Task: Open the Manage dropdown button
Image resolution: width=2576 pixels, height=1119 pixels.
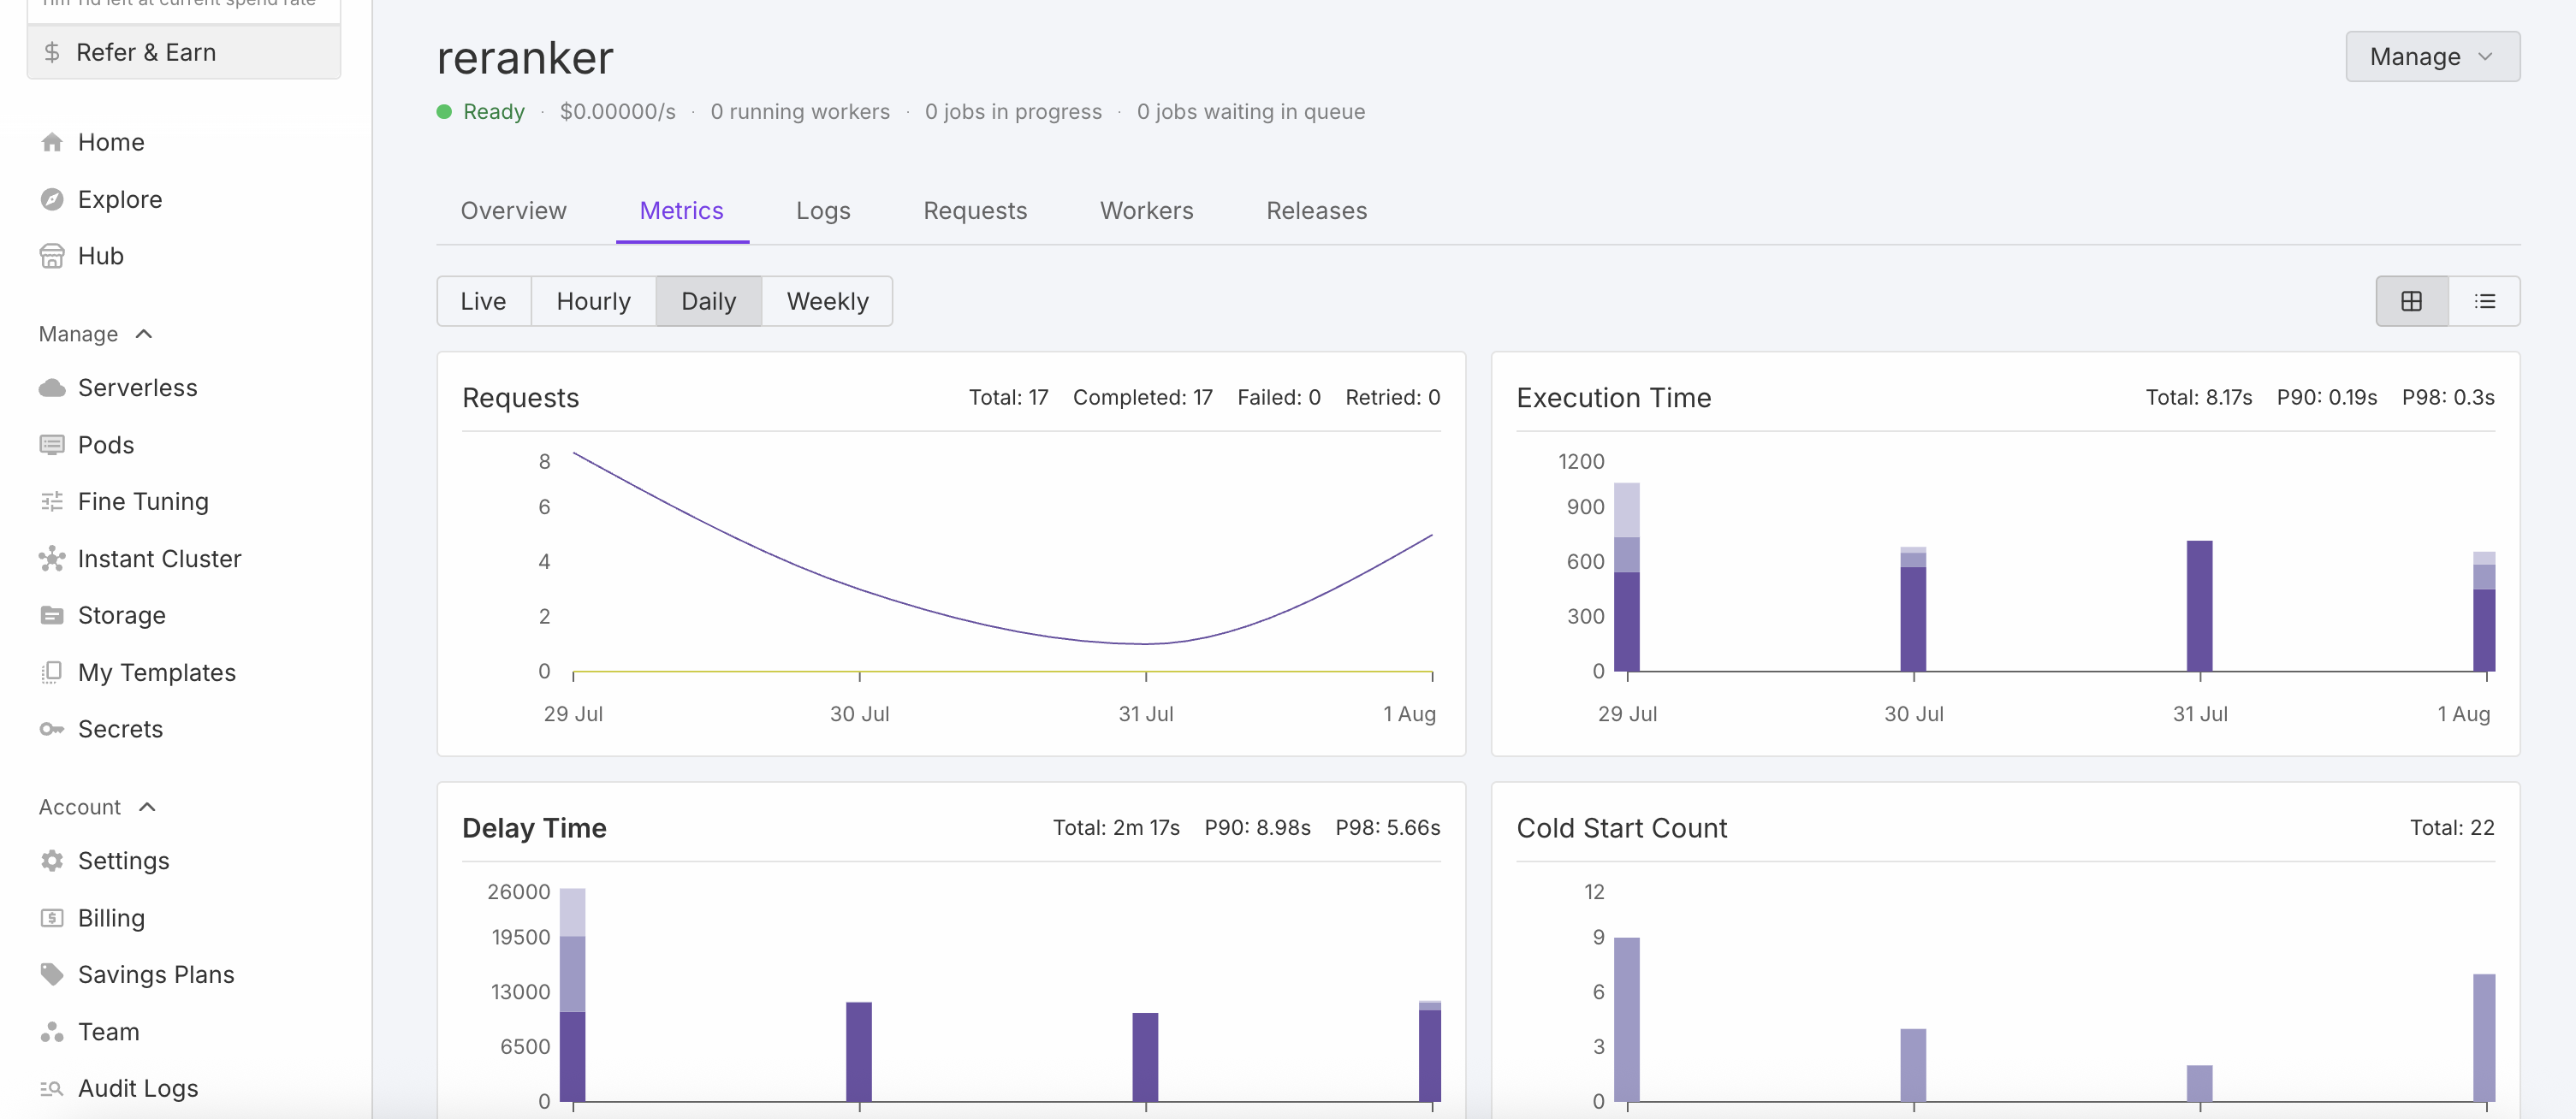Action: pyautogui.click(x=2431, y=57)
